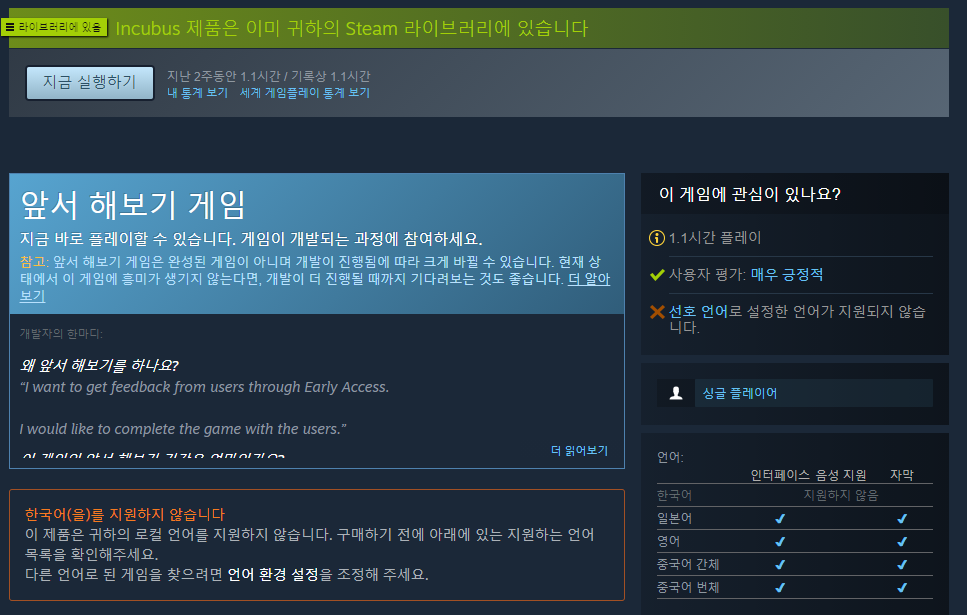Click the 언어: section label

670,457
